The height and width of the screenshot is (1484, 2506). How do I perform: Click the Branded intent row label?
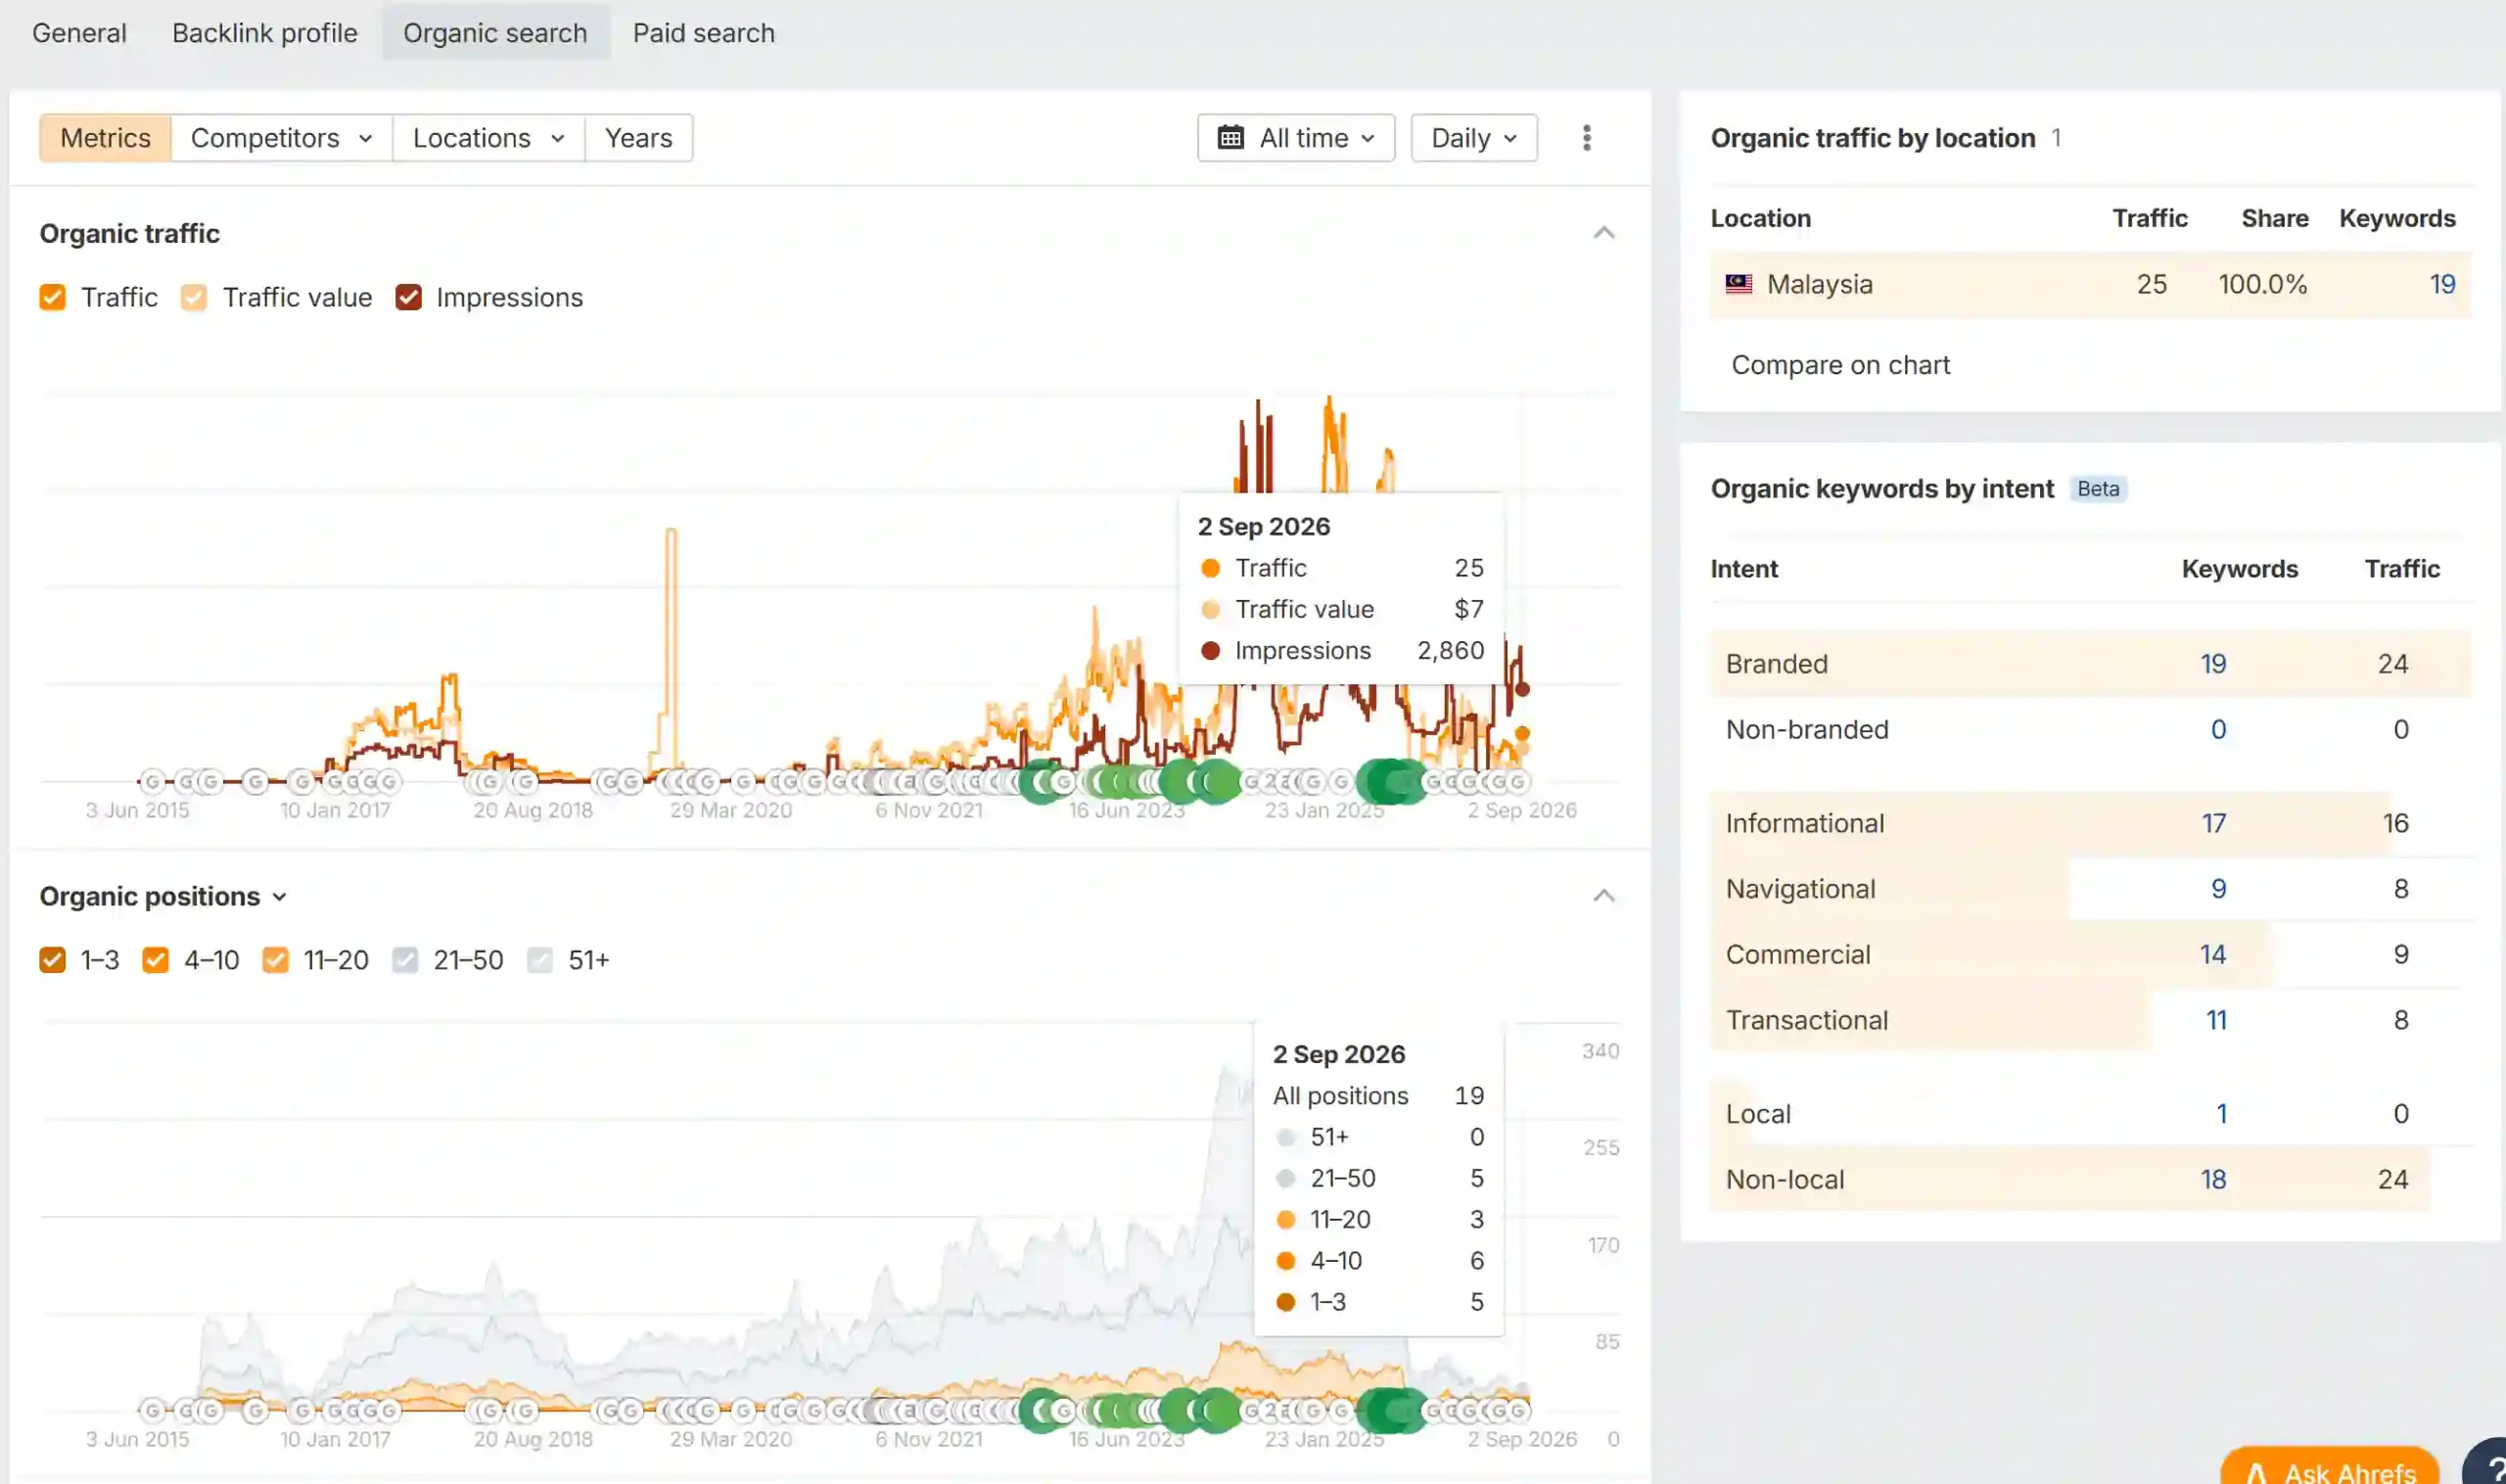coord(1776,664)
